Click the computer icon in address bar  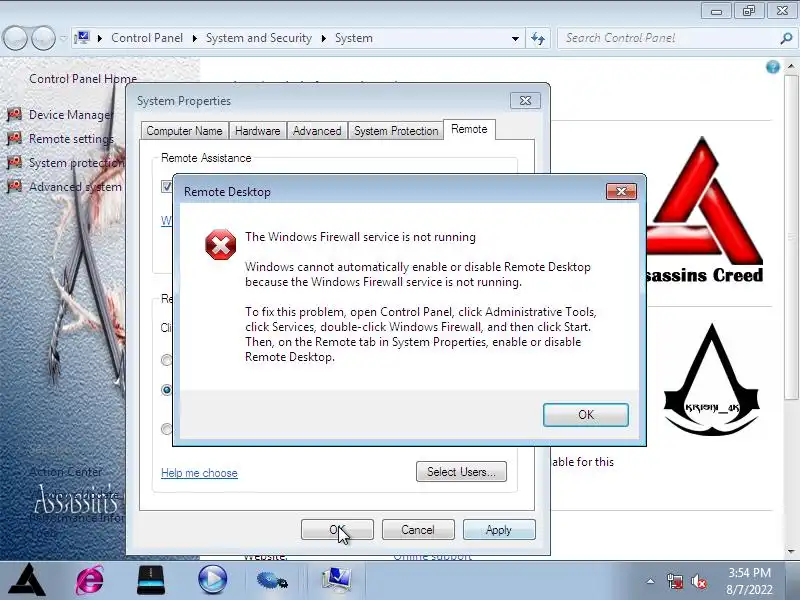tap(82, 38)
